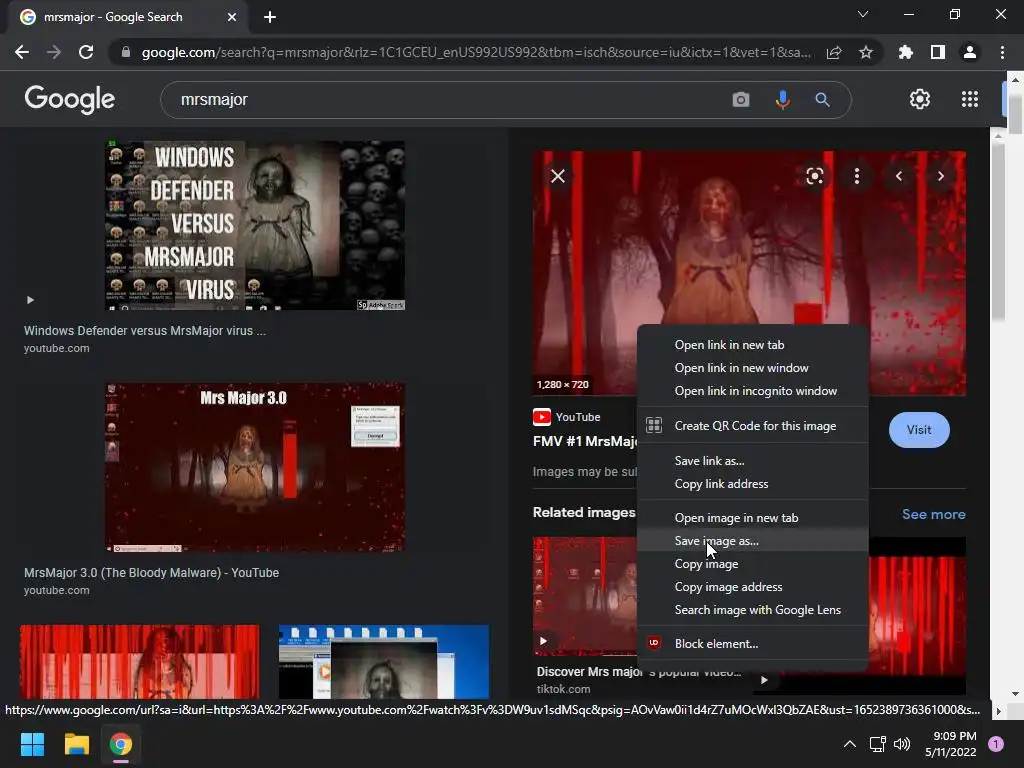Open the clock showing 9:09 PM

(x=950, y=744)
